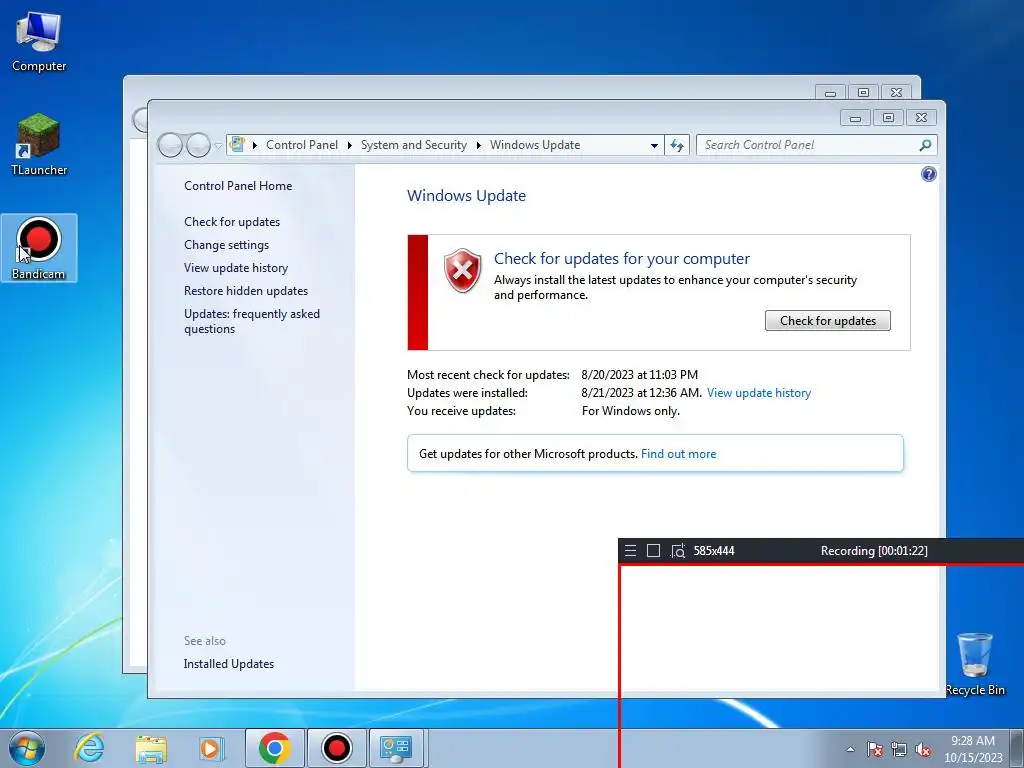Switch to Bandicam in the taskbar

coord(337,748)
